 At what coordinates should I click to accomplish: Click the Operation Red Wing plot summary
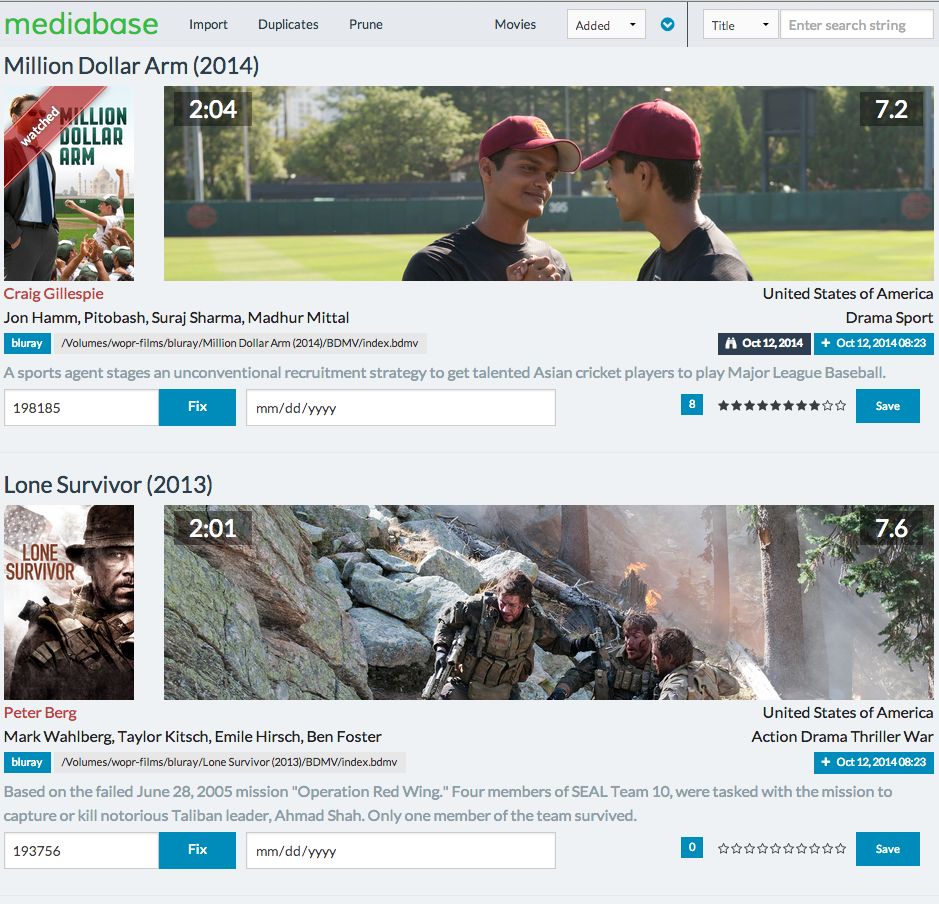(448, 803)
